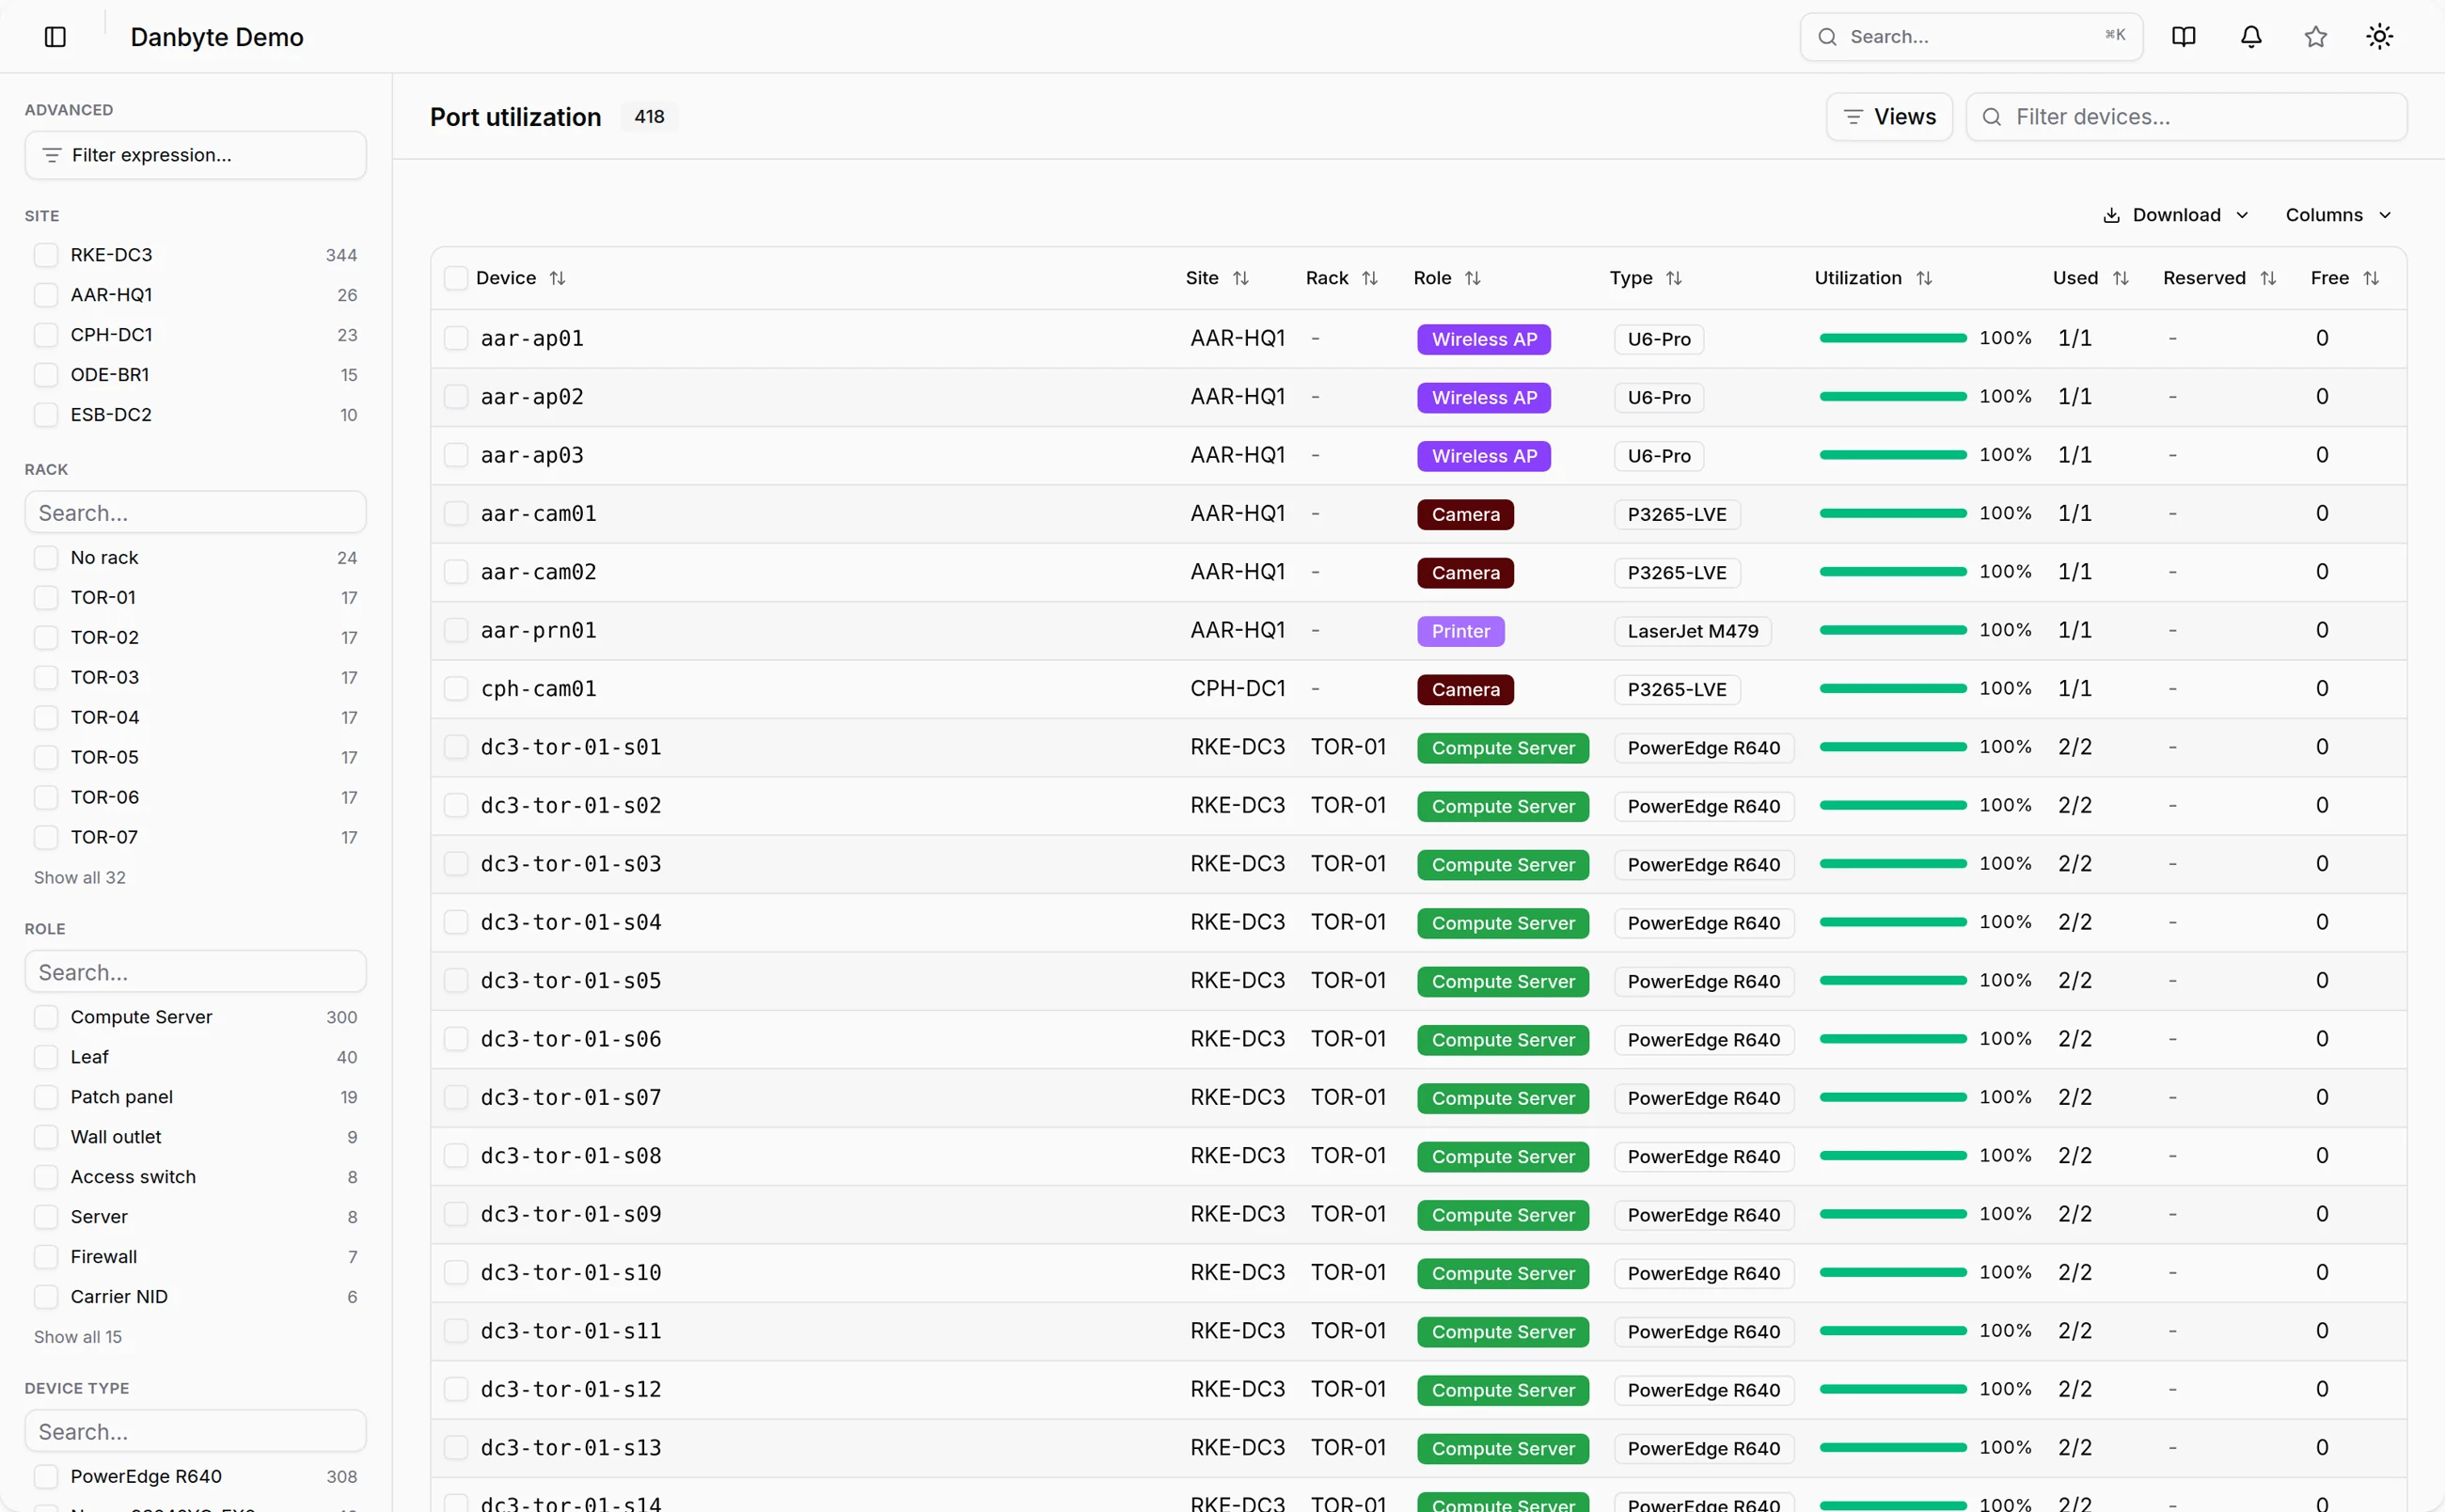Open the Download dropdown
Screen dimensions: 2445x1512
pyautogui.click(x=2175, y=215)
